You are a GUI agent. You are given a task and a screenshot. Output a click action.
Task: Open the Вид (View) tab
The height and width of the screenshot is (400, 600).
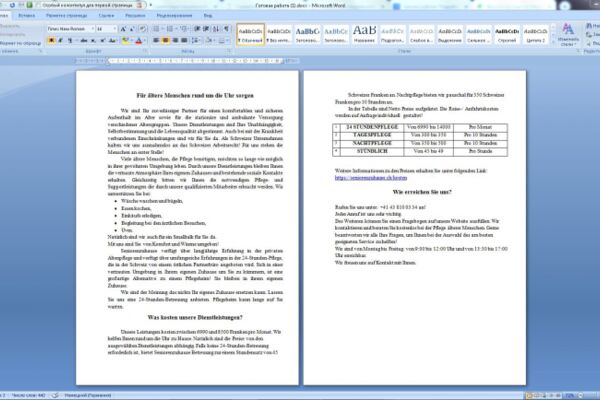(208, 16)
